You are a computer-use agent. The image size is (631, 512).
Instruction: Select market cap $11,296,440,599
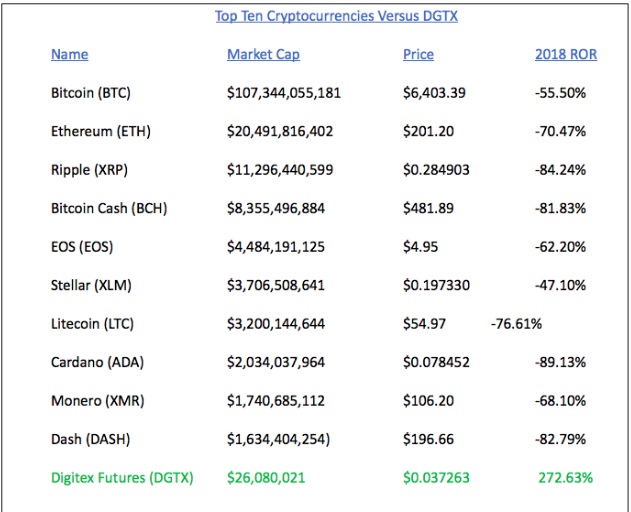[280, 170]
